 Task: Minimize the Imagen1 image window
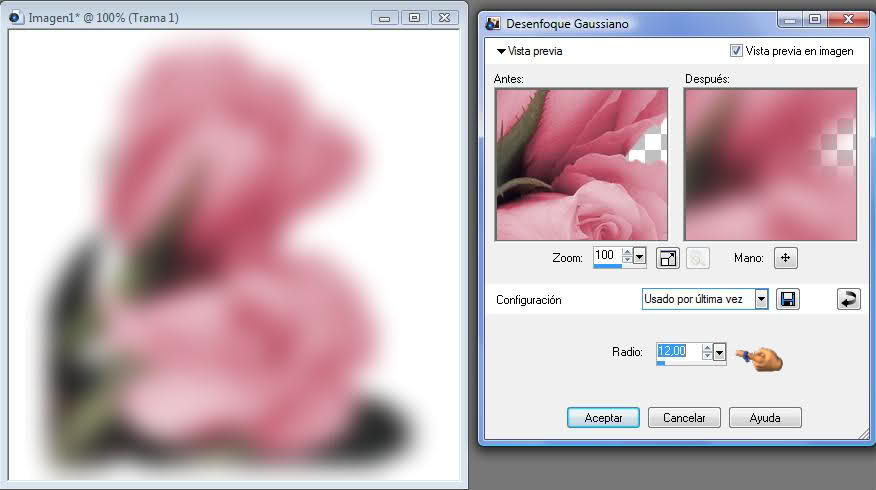384,18
